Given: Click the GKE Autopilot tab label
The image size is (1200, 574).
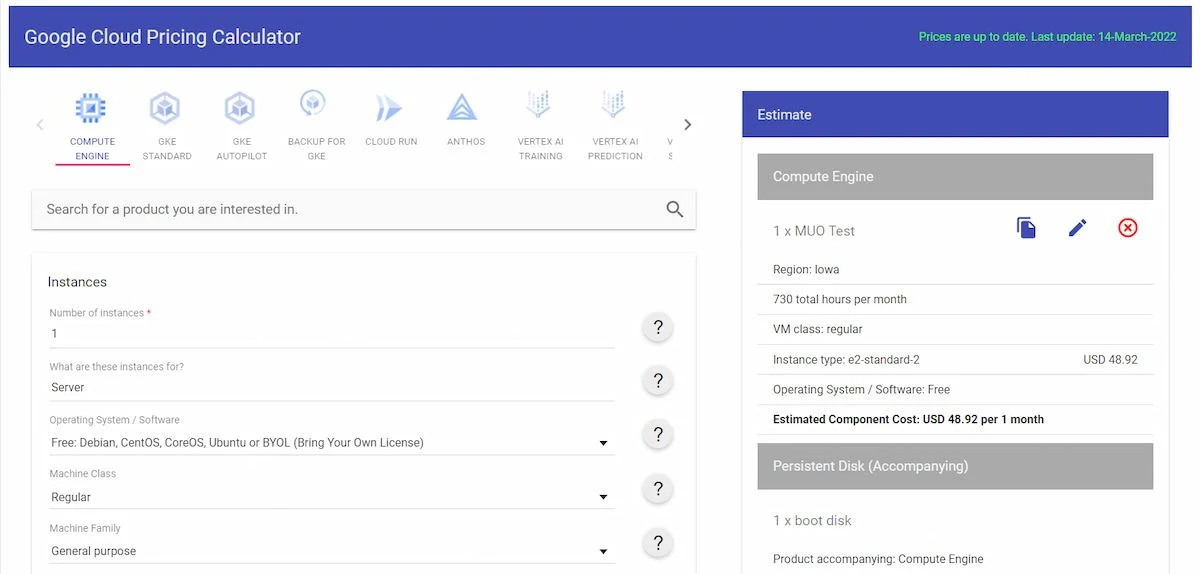Looking at the screenshot, I should point(242,149).
